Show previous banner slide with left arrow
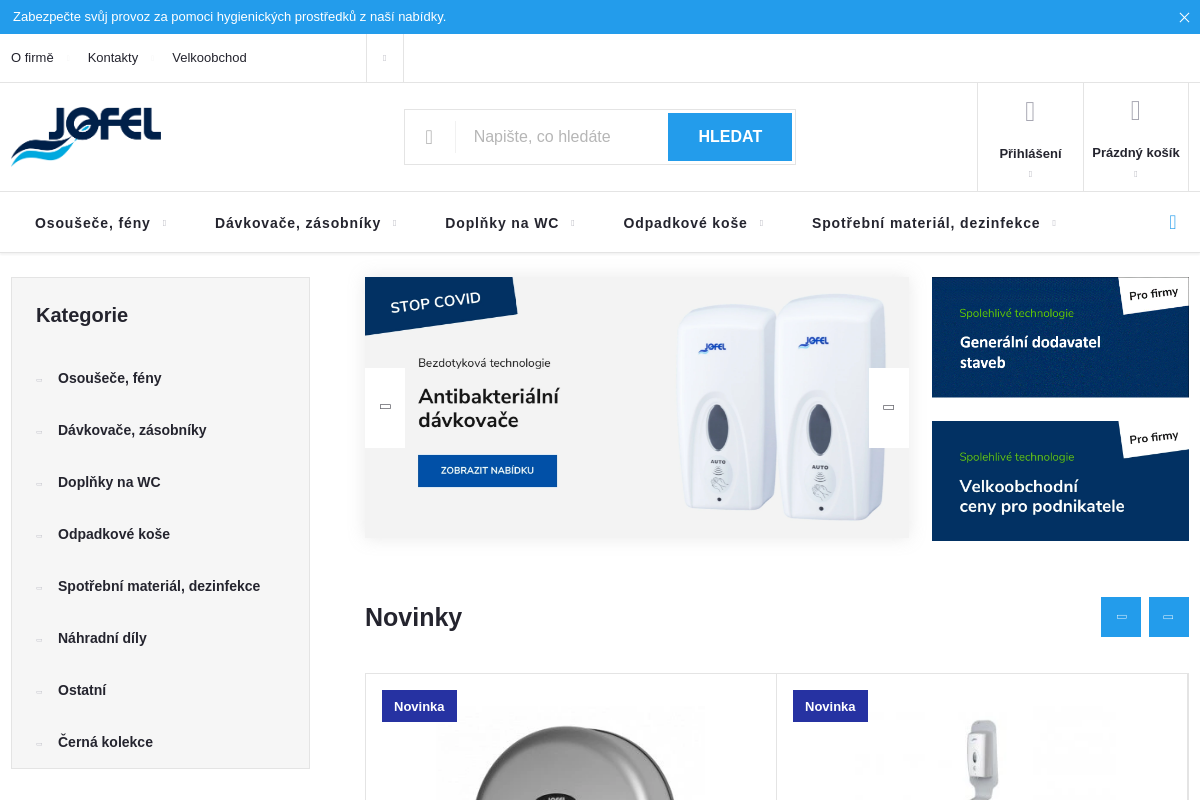The width and height of the screenshot is (1200, 800). [x=385, y=407]
